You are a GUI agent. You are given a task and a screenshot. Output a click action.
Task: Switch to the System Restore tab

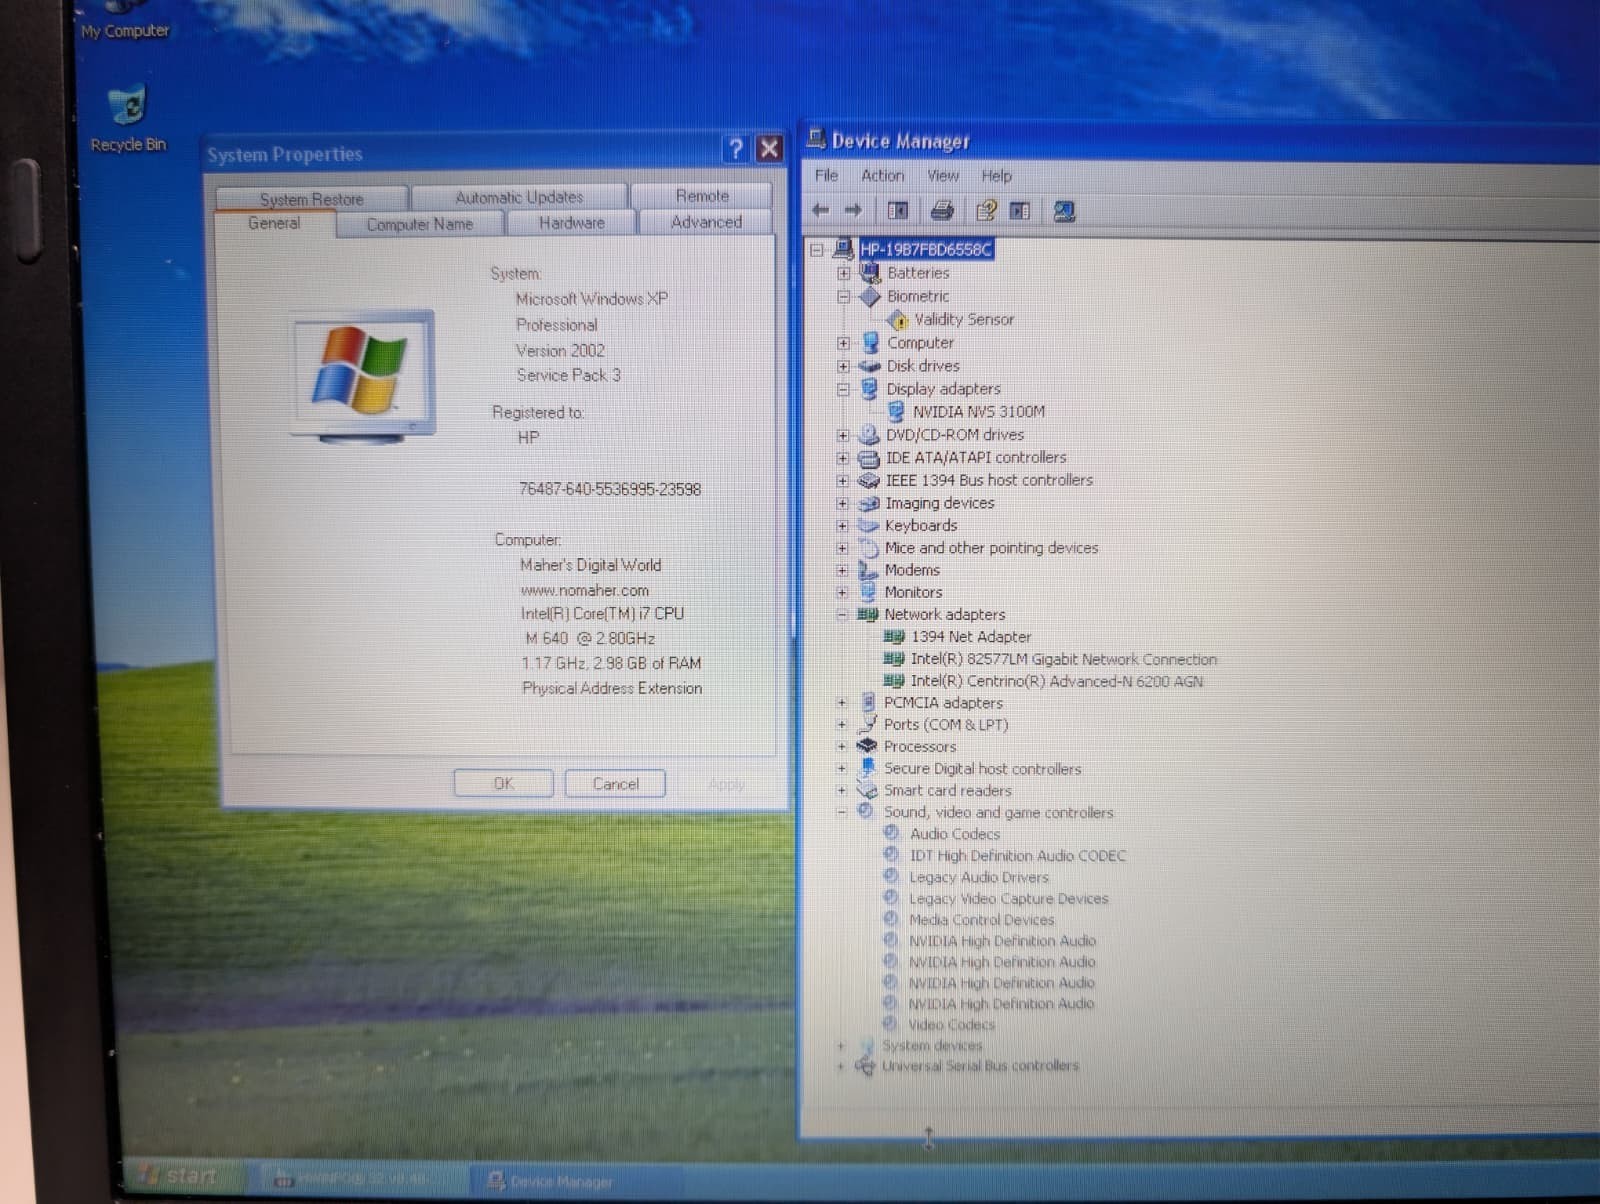click(x=311, y=198)
